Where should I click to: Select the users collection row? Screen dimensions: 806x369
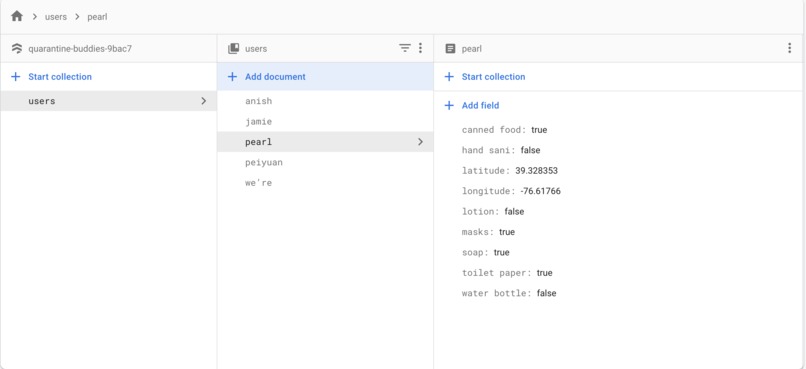[108, 101]
